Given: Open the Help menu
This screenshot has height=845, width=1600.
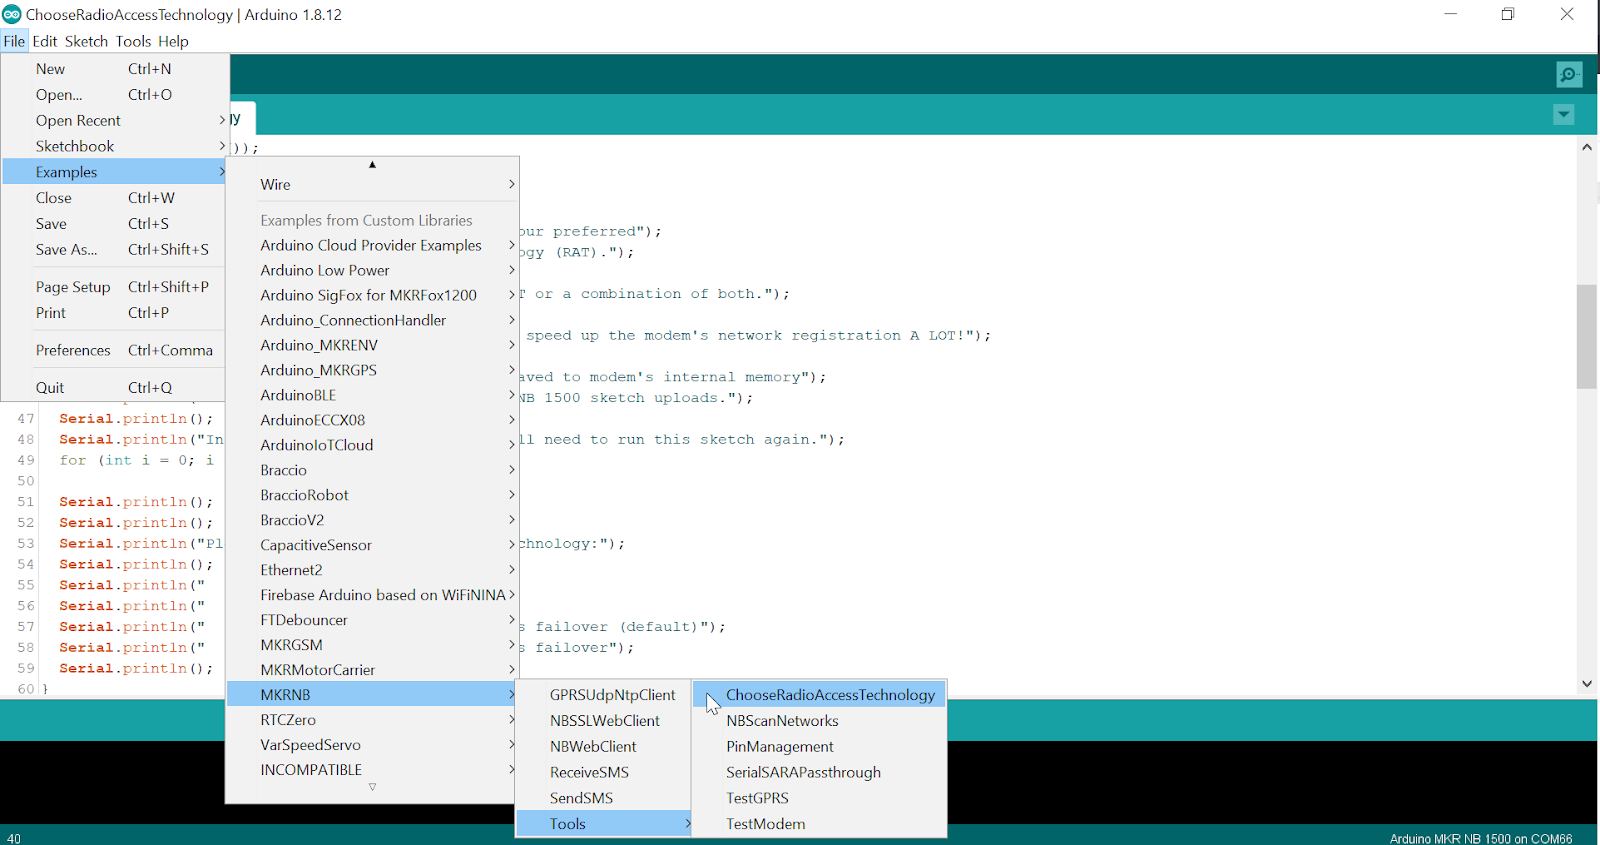Looking at the screenshot, I should click(173, 41).
